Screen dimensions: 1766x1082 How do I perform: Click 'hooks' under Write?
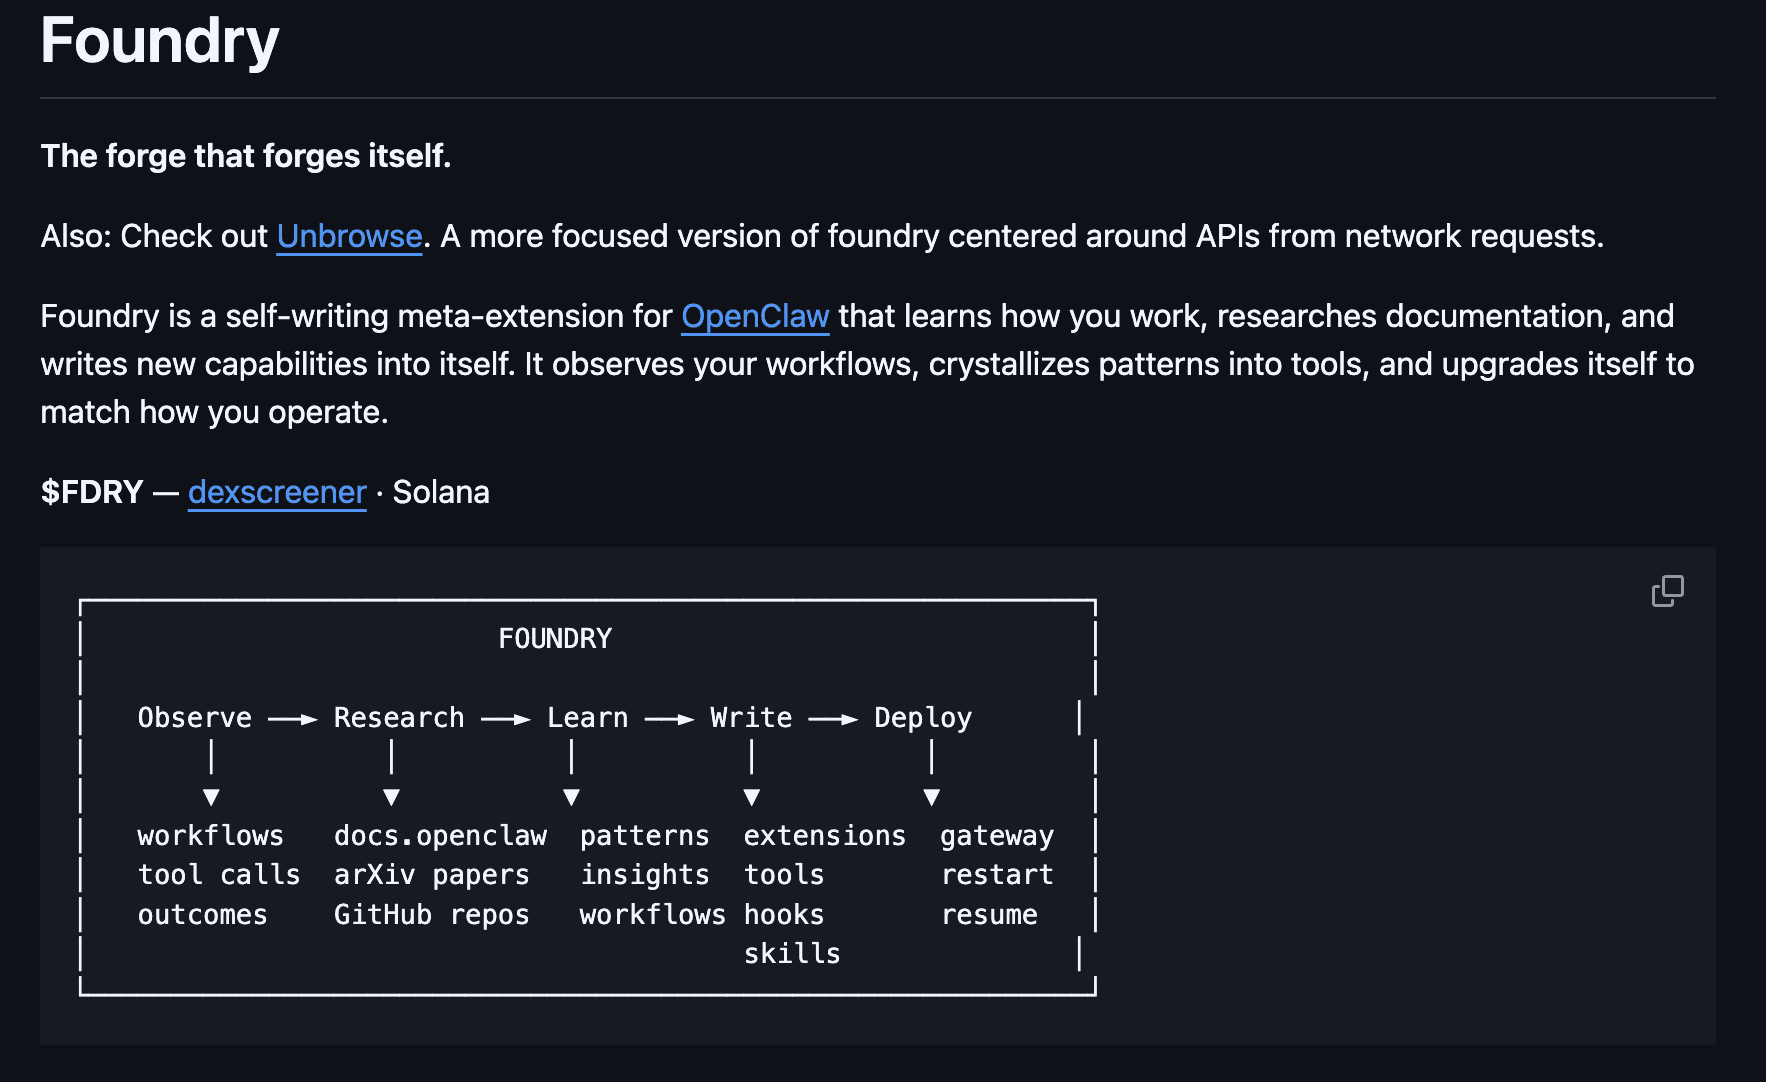point(784,915)
